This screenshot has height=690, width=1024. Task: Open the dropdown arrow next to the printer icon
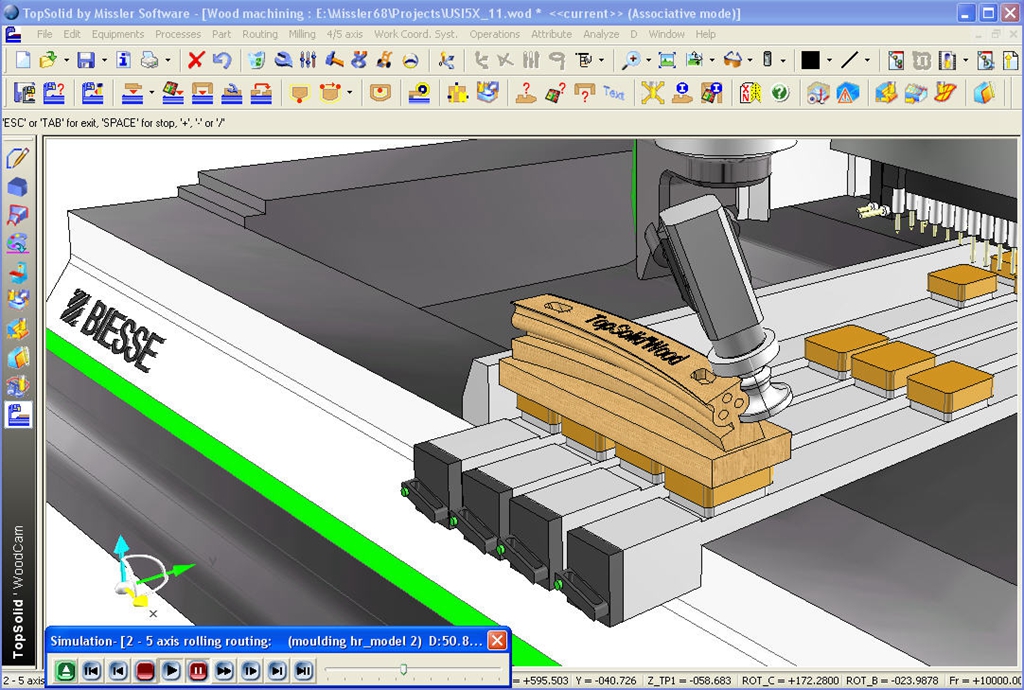coord(168,61)
